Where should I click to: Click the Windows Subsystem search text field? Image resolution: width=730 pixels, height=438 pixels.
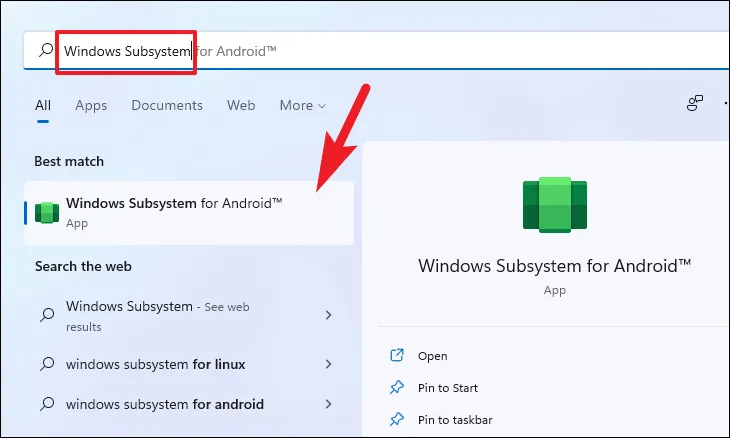pyautogui.click(x=376, y=51)
